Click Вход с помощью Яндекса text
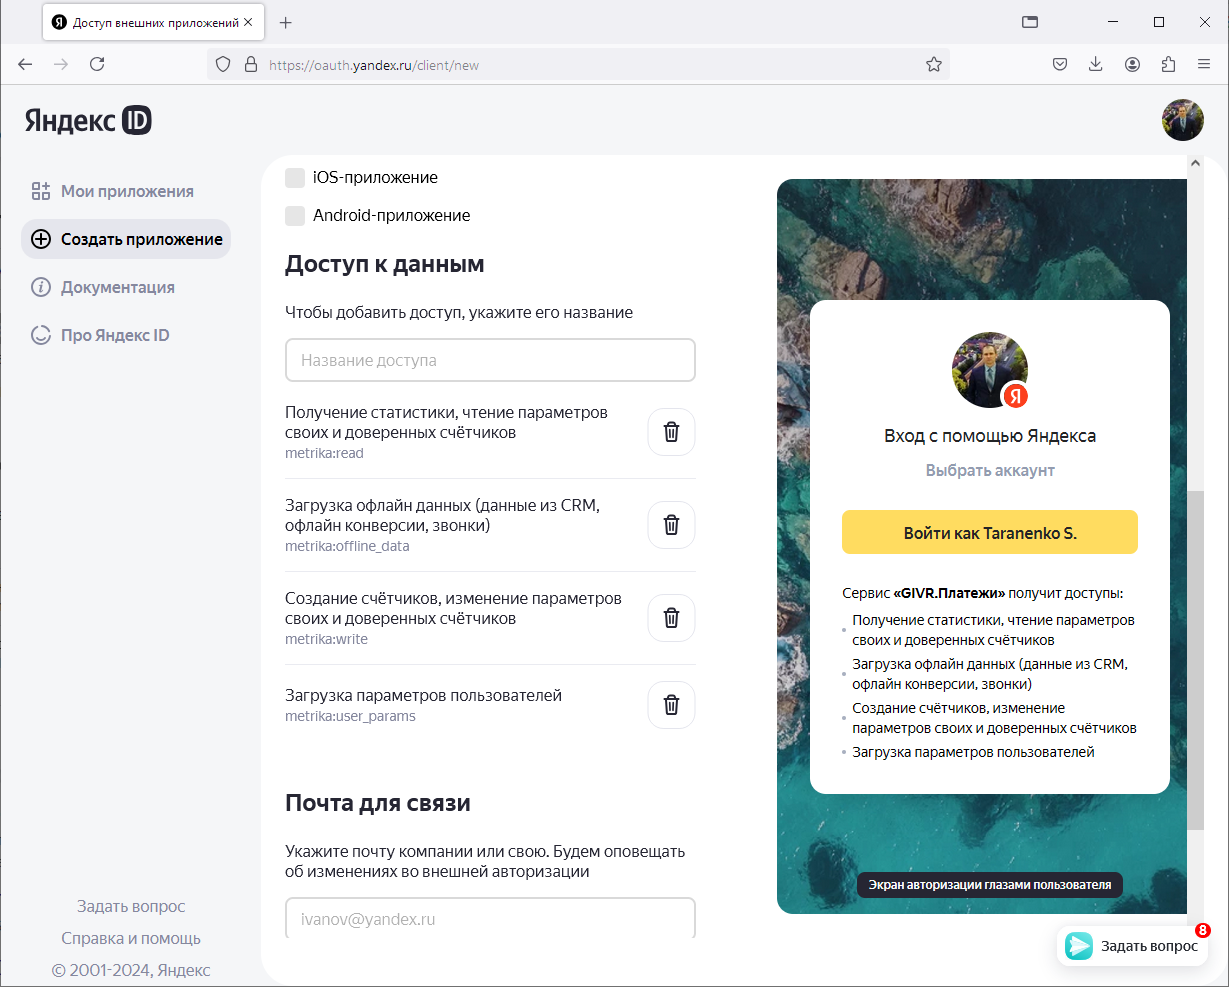The image size is (1229, 987). pos(990,436)
